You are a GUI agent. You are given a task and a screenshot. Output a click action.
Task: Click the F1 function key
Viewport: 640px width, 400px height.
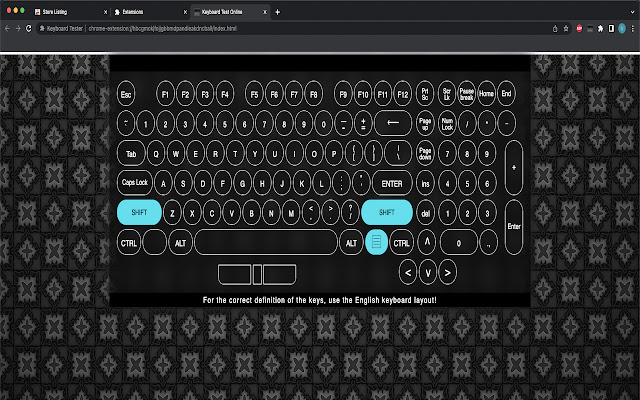point(165,94)
